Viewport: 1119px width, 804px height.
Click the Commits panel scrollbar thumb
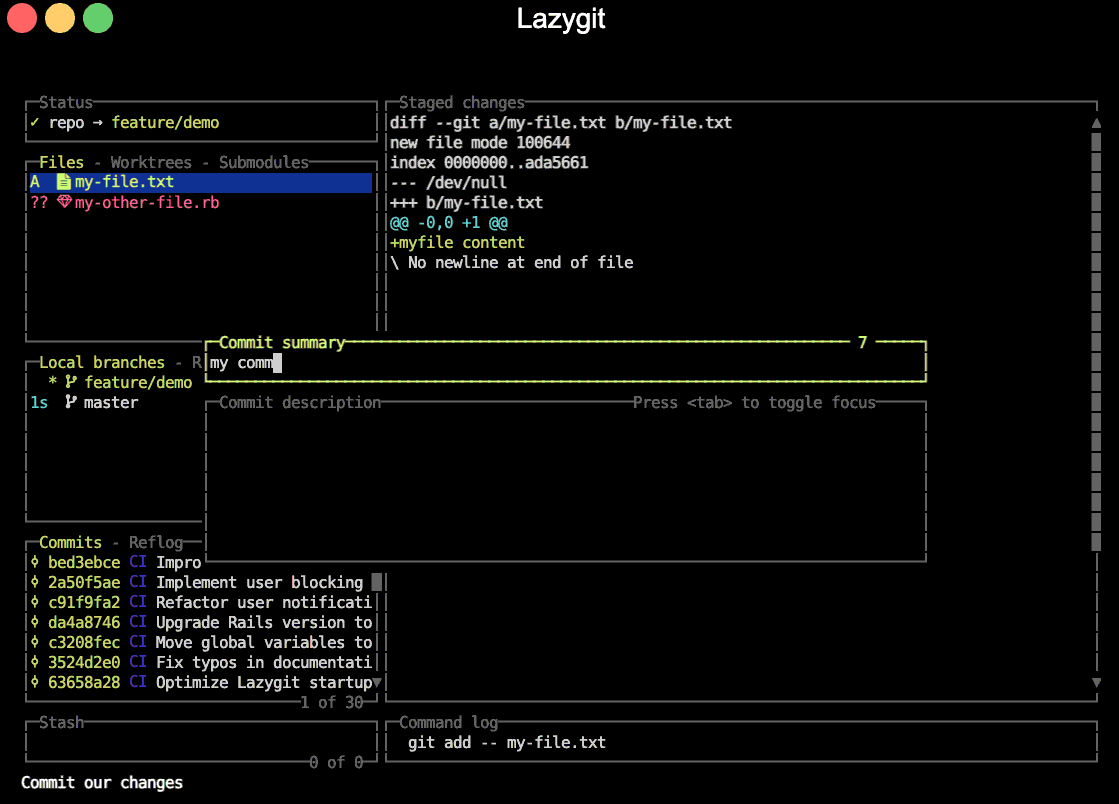pos(378,582)
